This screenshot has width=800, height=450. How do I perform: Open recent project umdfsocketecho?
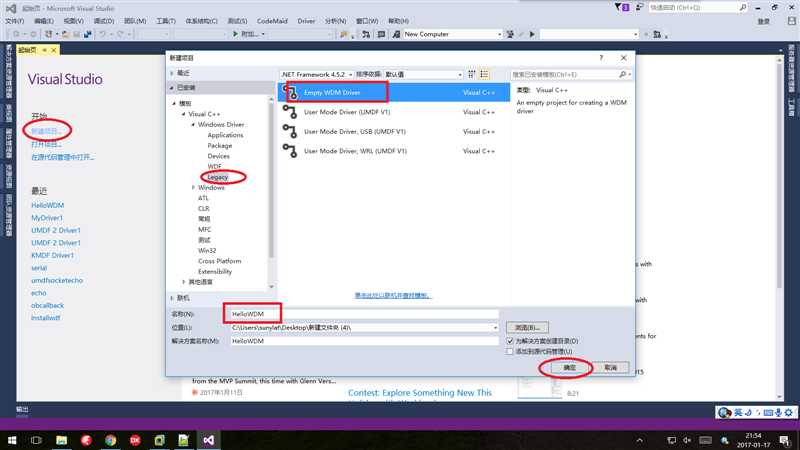pyautogui.click(x=57, y=280)
